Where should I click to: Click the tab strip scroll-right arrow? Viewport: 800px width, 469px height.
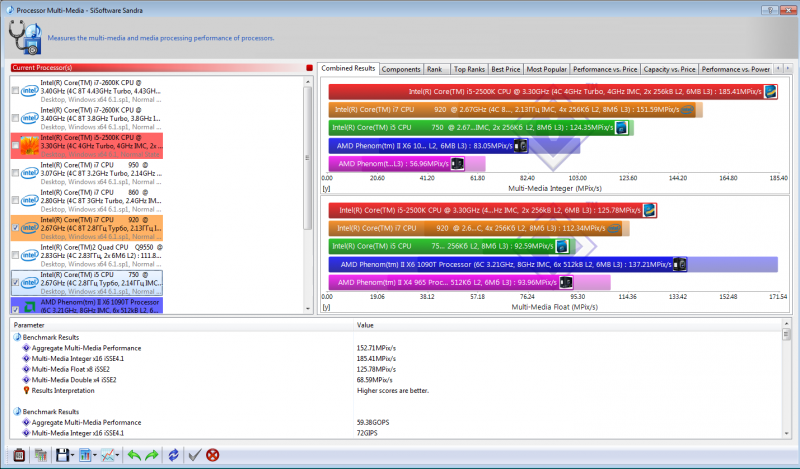click(x=787, y=68)
